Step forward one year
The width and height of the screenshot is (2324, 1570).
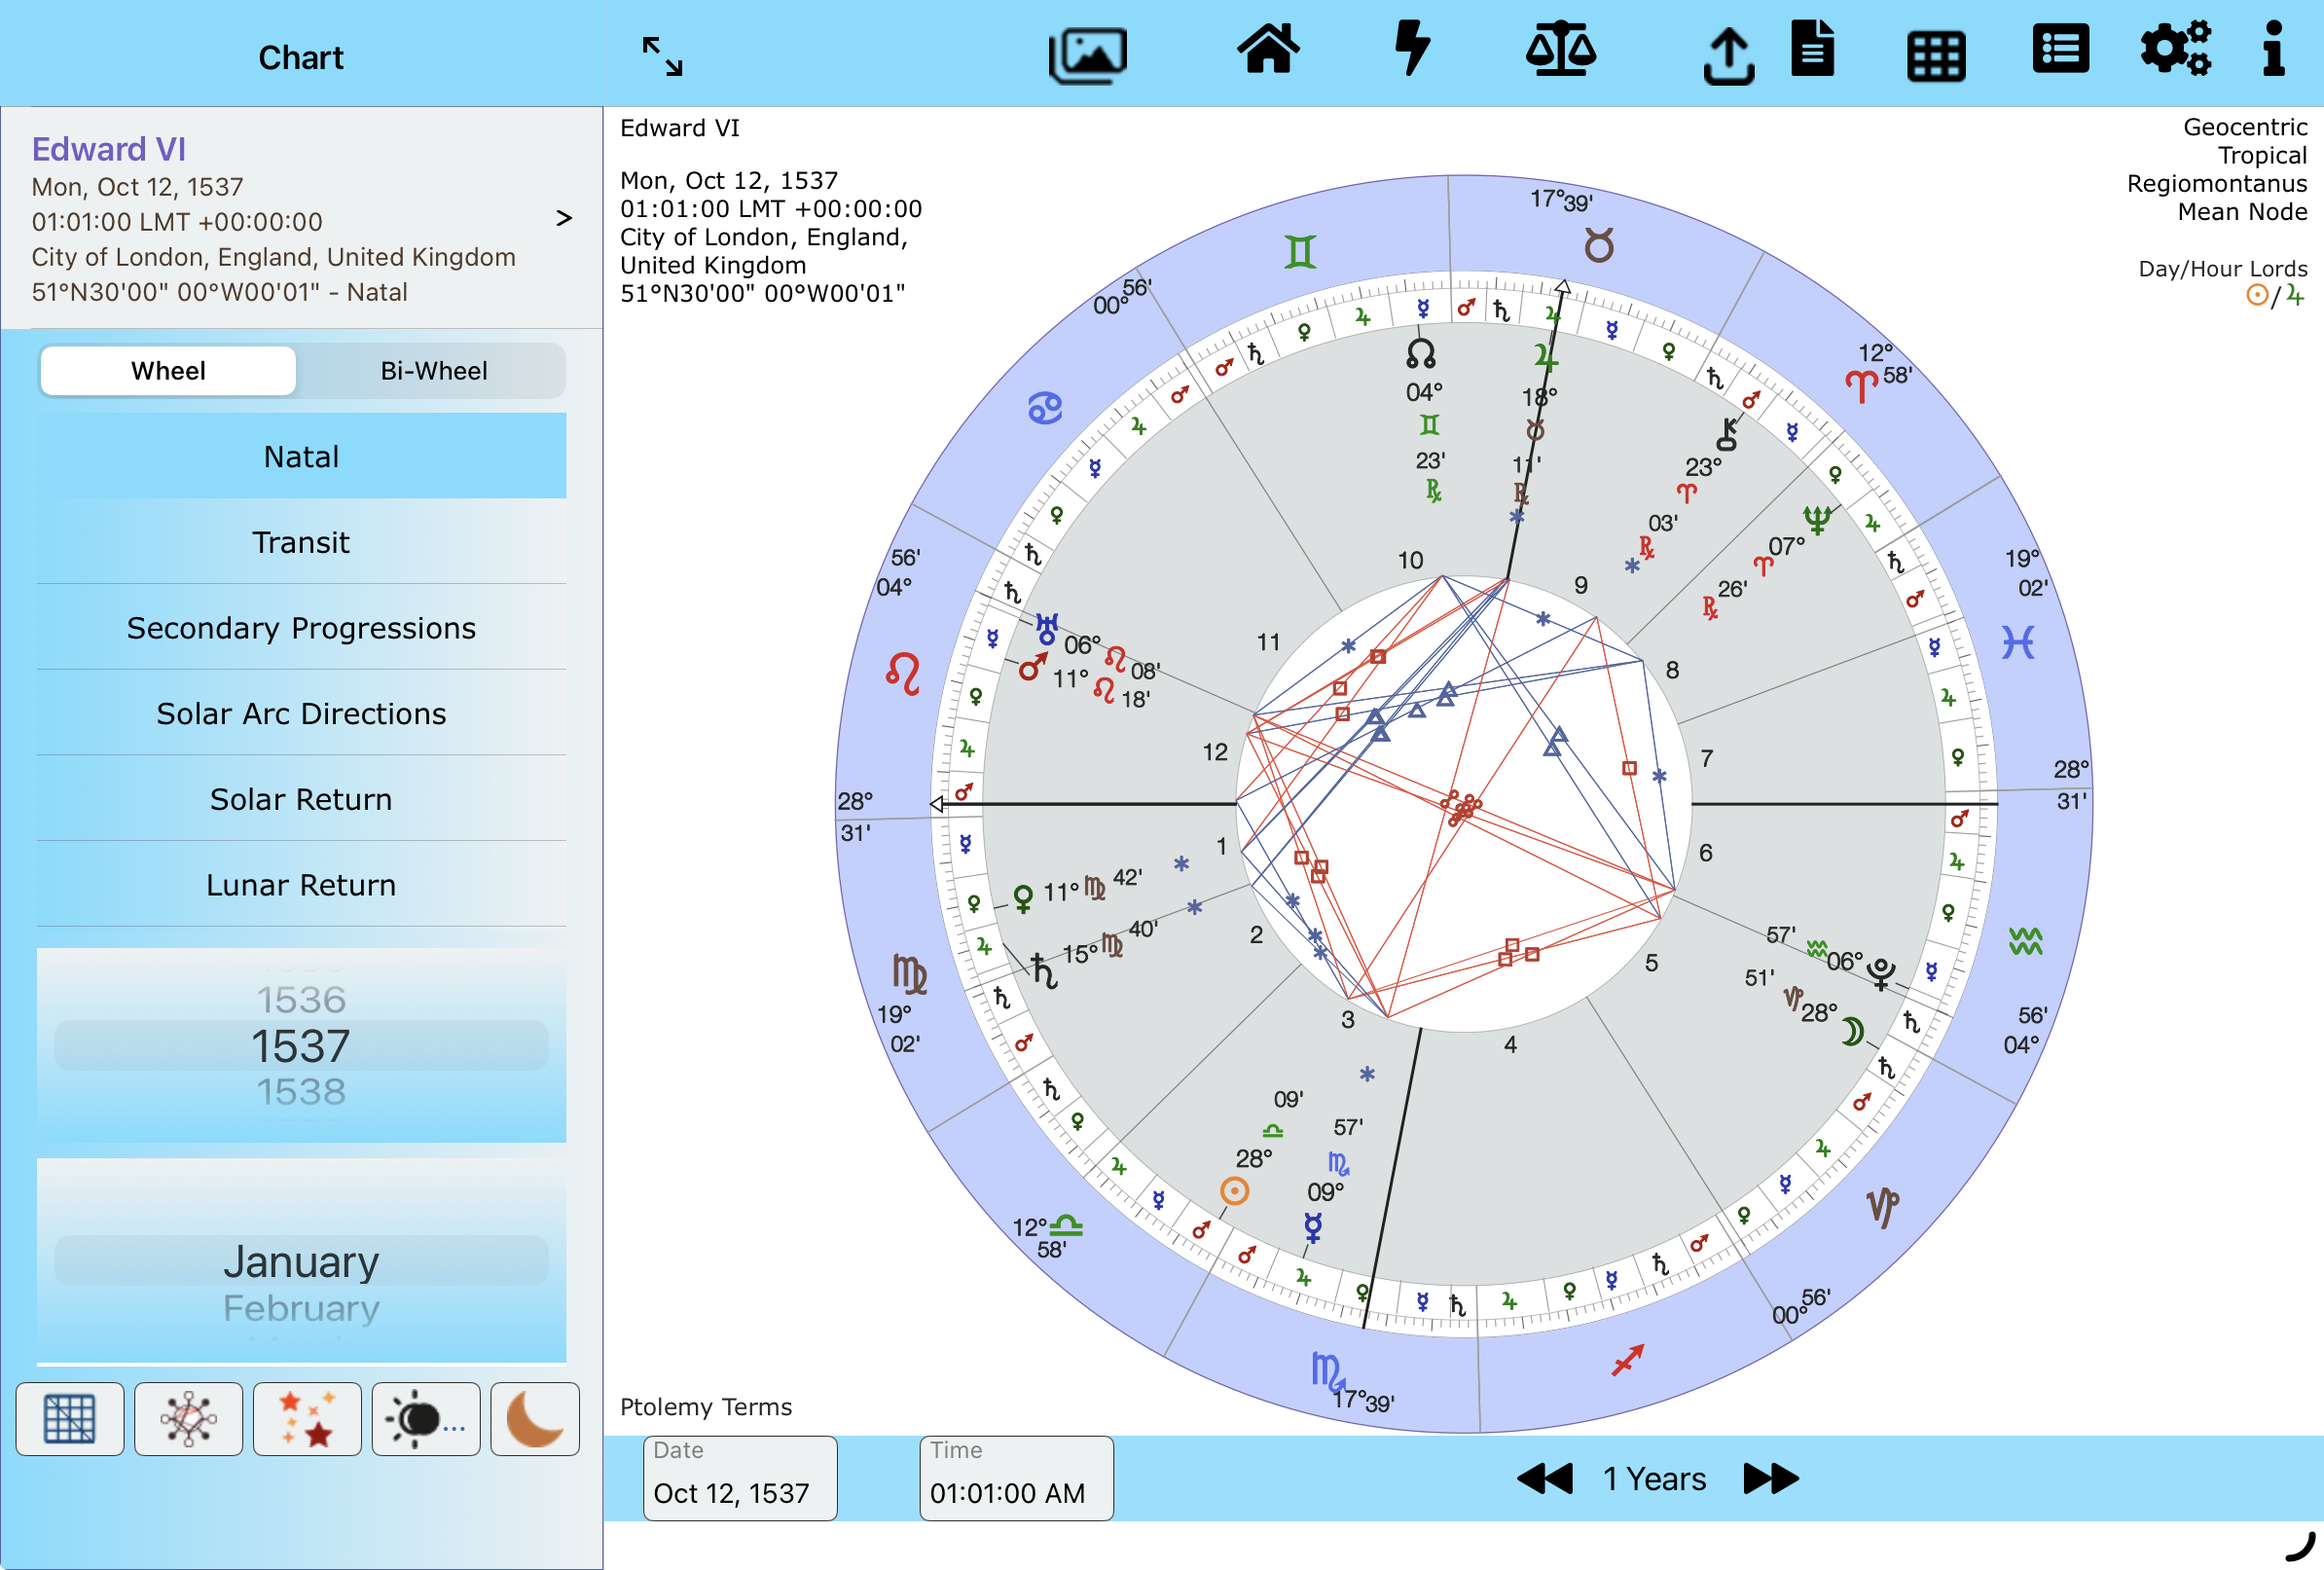point(1770,1478)
